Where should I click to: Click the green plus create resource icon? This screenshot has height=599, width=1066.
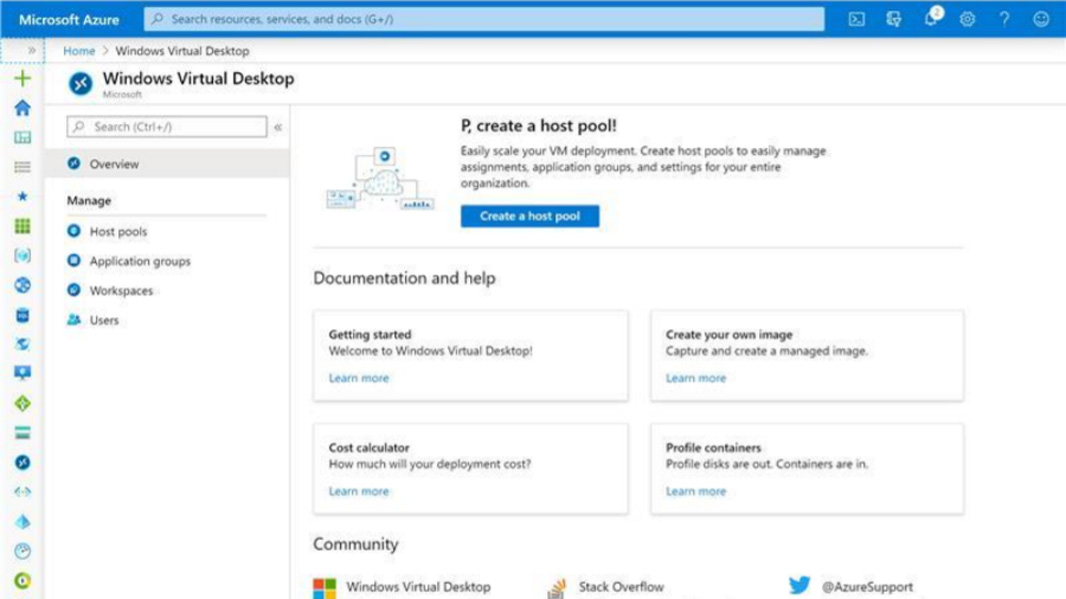click(x=22, y=78)
